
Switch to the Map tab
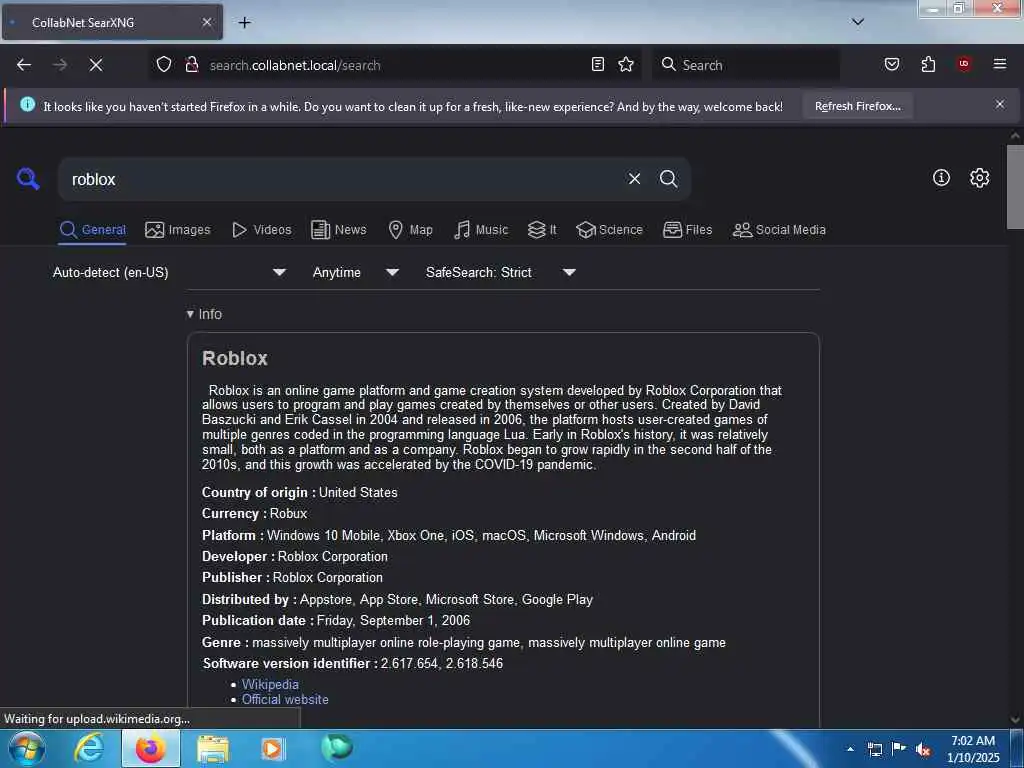[x=410, y=230]
